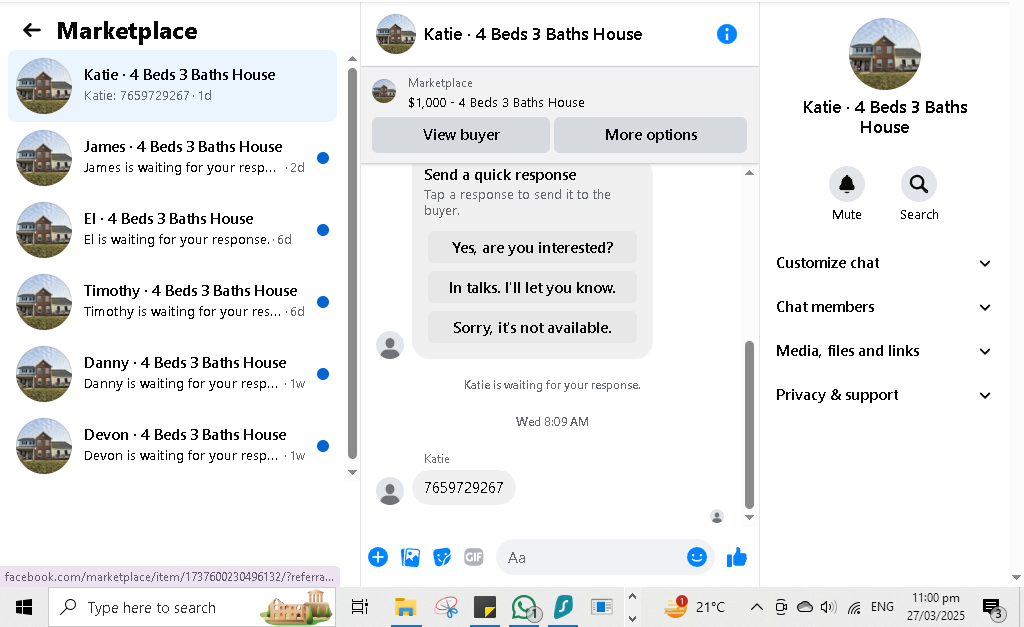Click the back arrow next to Marketplace
Screen dimensions: 1024x627
click(x=31, y=30)
